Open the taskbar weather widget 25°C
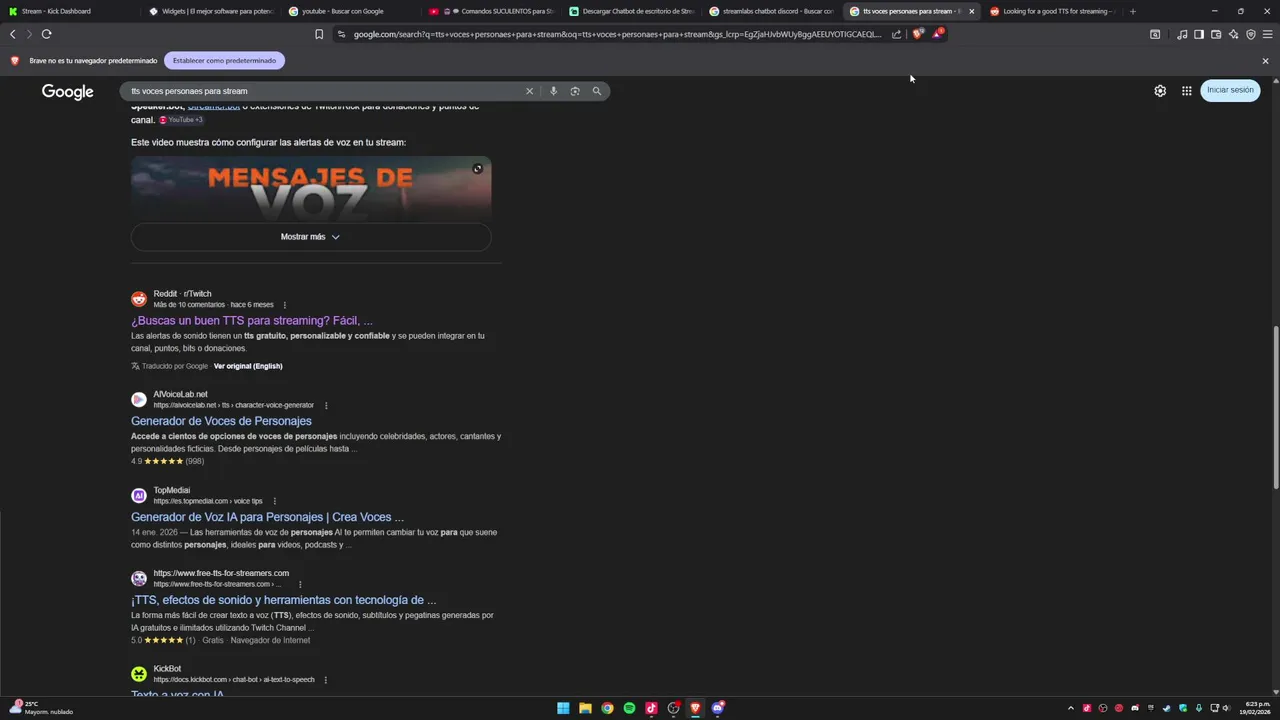 [x=40, y=708]
